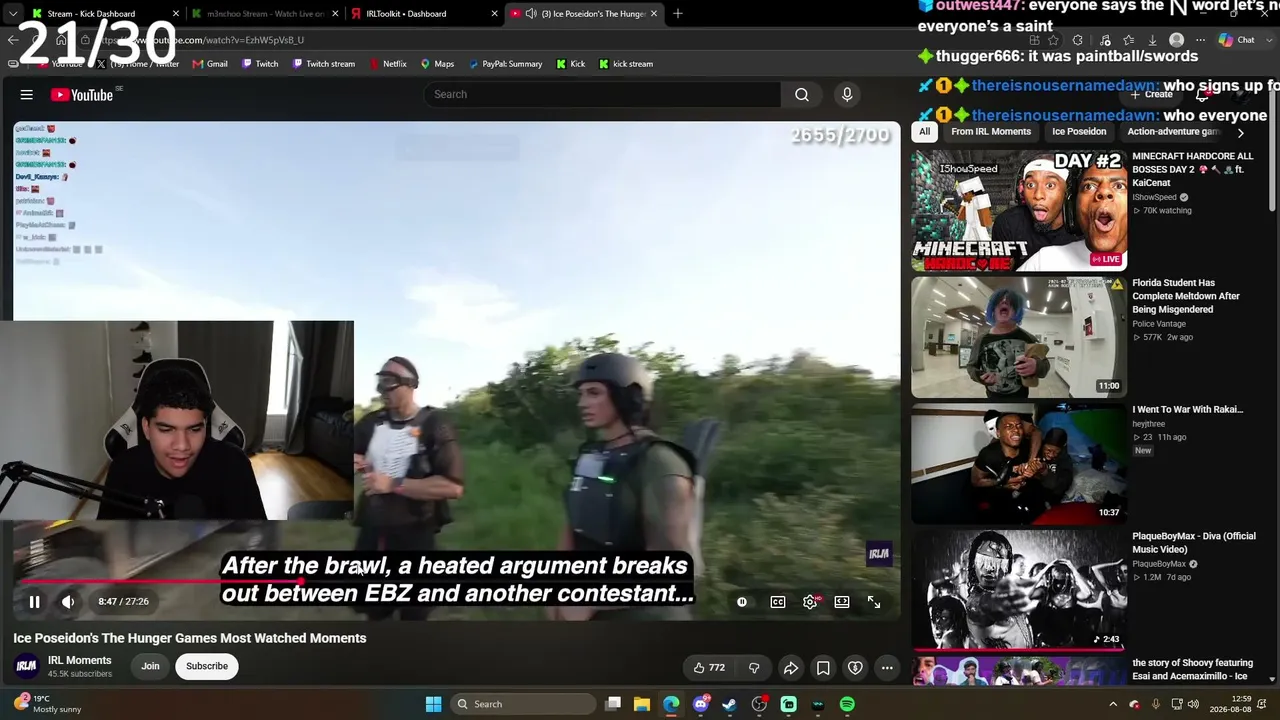Open PlaqueBoyMax Diva music video thumbnail
This screenshot has width=1280, height=720.
1019,590
